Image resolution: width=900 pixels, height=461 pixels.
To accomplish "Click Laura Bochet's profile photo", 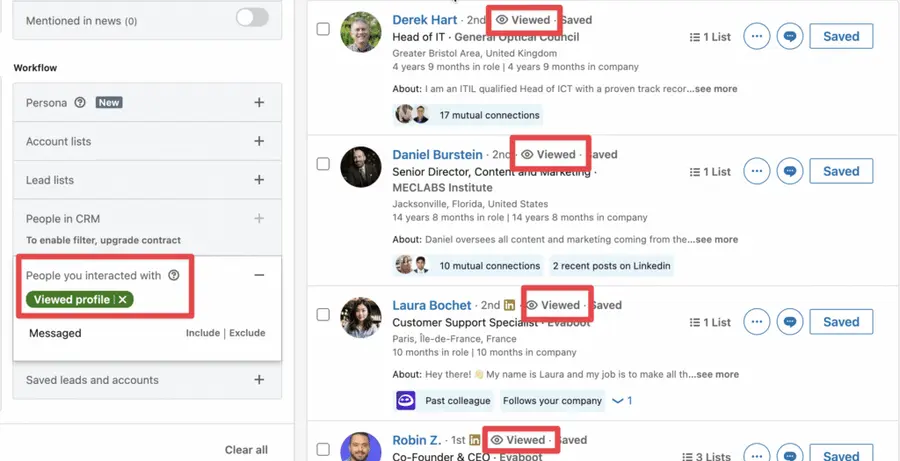I will click(x=360, y=317).
